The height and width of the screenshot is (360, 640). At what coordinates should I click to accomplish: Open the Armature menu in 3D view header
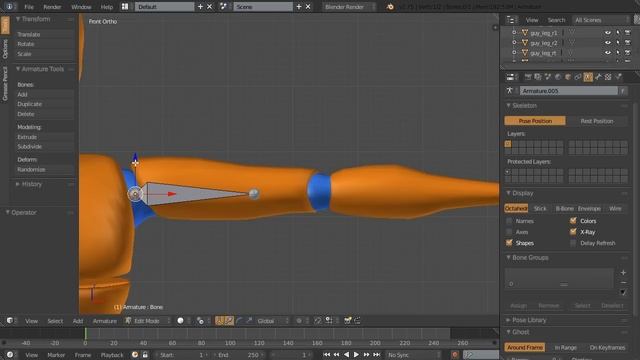[104, 321]
